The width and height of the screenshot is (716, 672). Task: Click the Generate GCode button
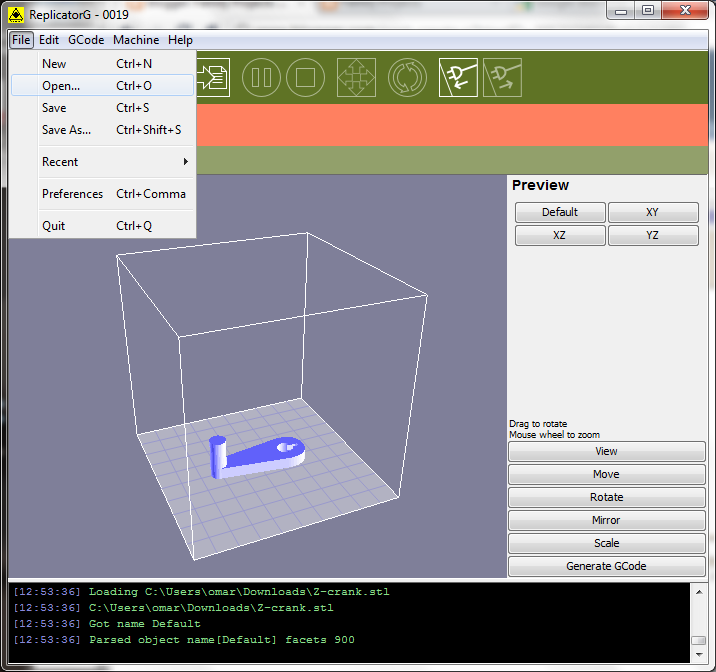click(x=606, y=566)
